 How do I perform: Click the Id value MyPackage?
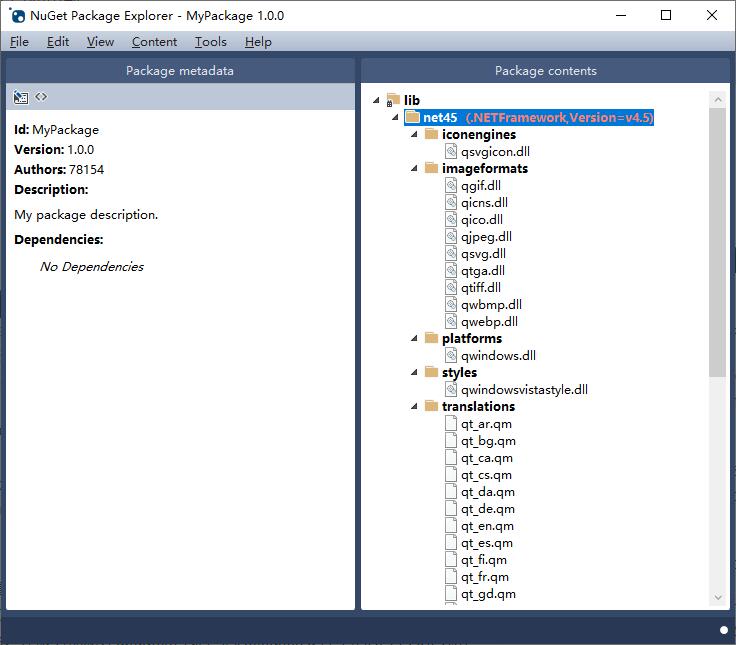coord(65,130)
